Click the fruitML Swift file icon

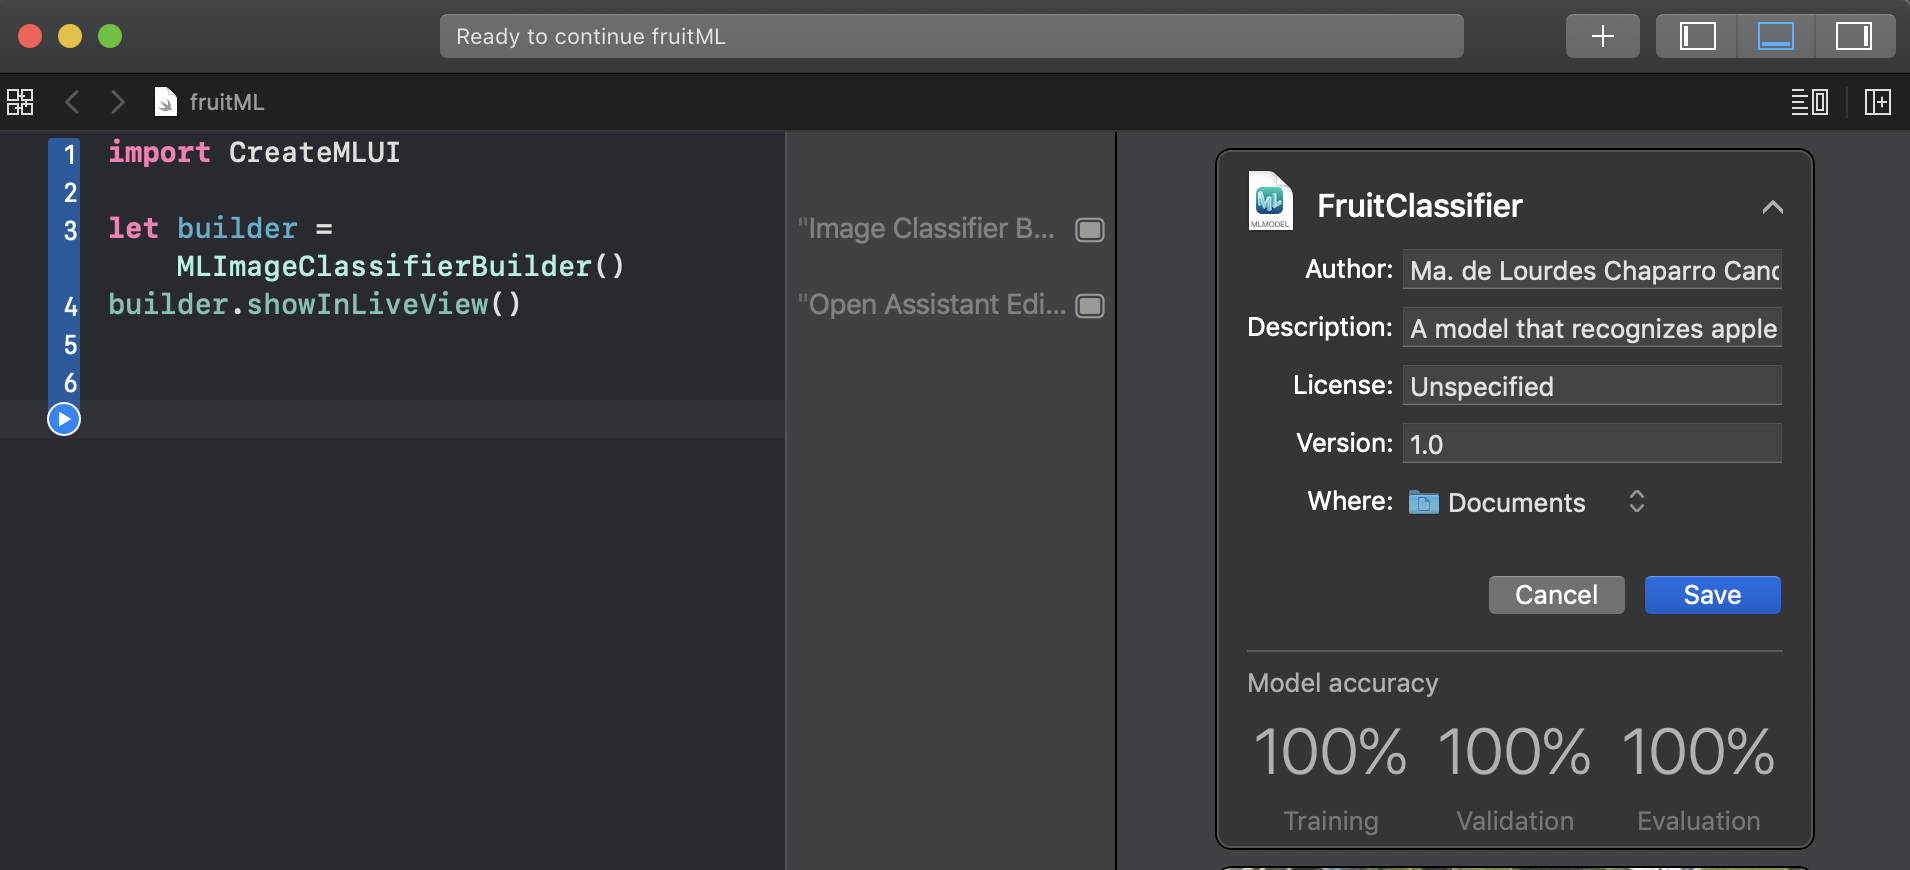pyautogui.click(x=165, y=102)
